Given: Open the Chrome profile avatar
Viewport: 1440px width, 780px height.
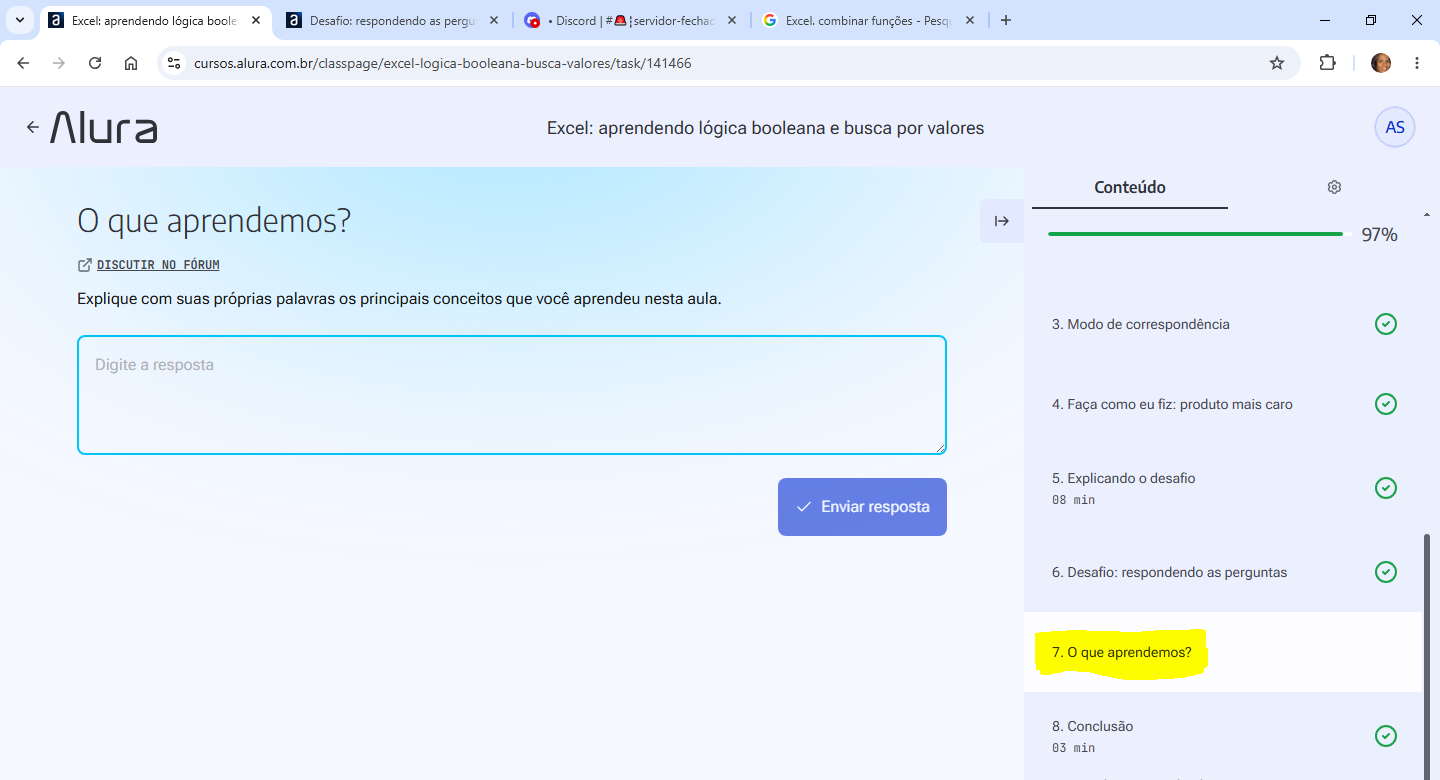Looking at the screenshot, I should [1381, 63].
